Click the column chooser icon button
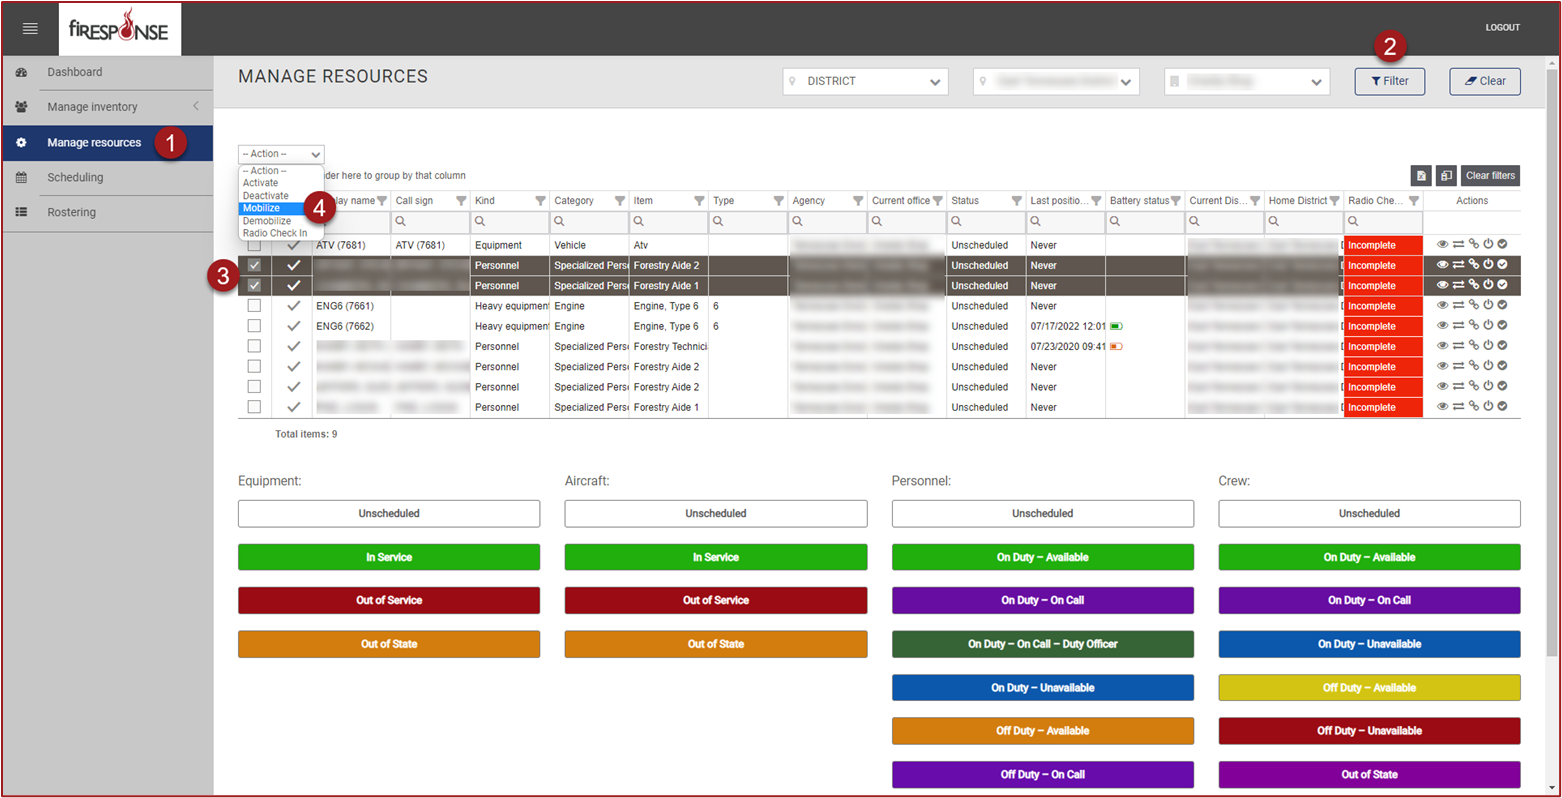 click(x=1446, y=176)
